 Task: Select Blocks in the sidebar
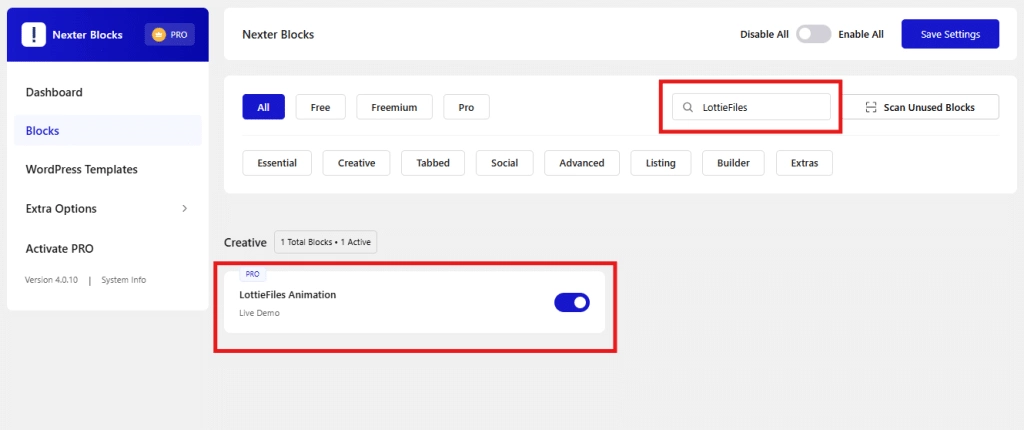click(x=108, y=131)
